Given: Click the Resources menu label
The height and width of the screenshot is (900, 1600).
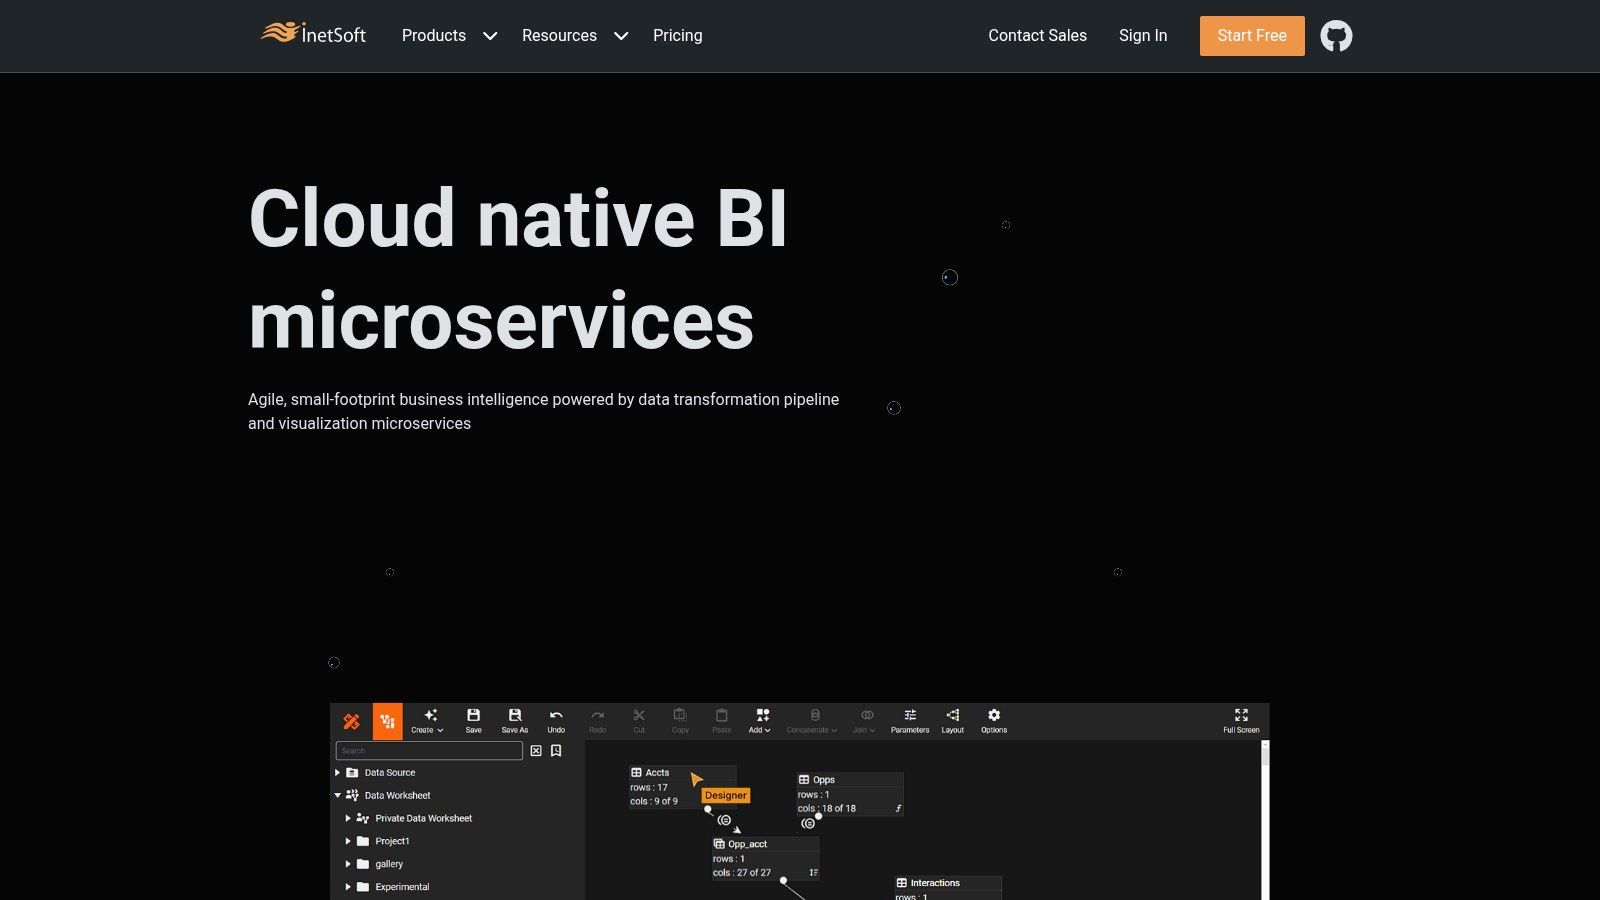Looking at the screenshot, I should (x=559, y=36).
